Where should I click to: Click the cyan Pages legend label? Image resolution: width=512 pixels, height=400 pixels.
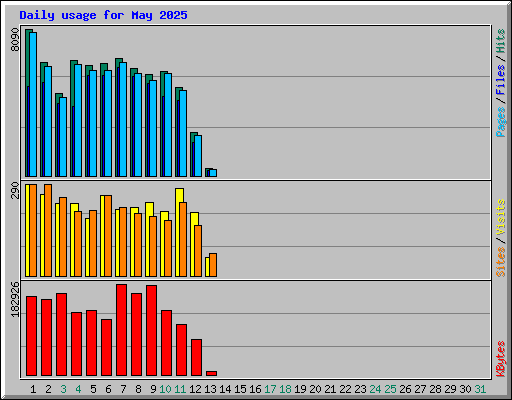pyautogui.click(x=501, y=122)
